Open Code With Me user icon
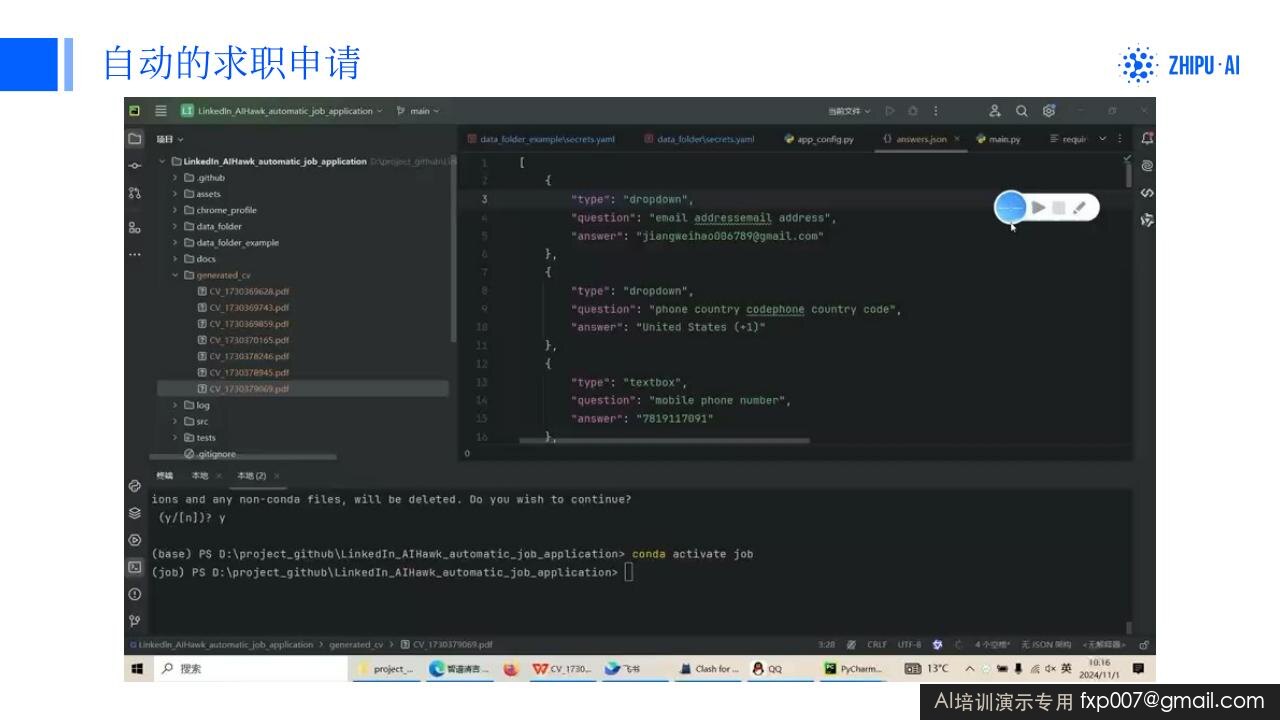 pos(995,111)
